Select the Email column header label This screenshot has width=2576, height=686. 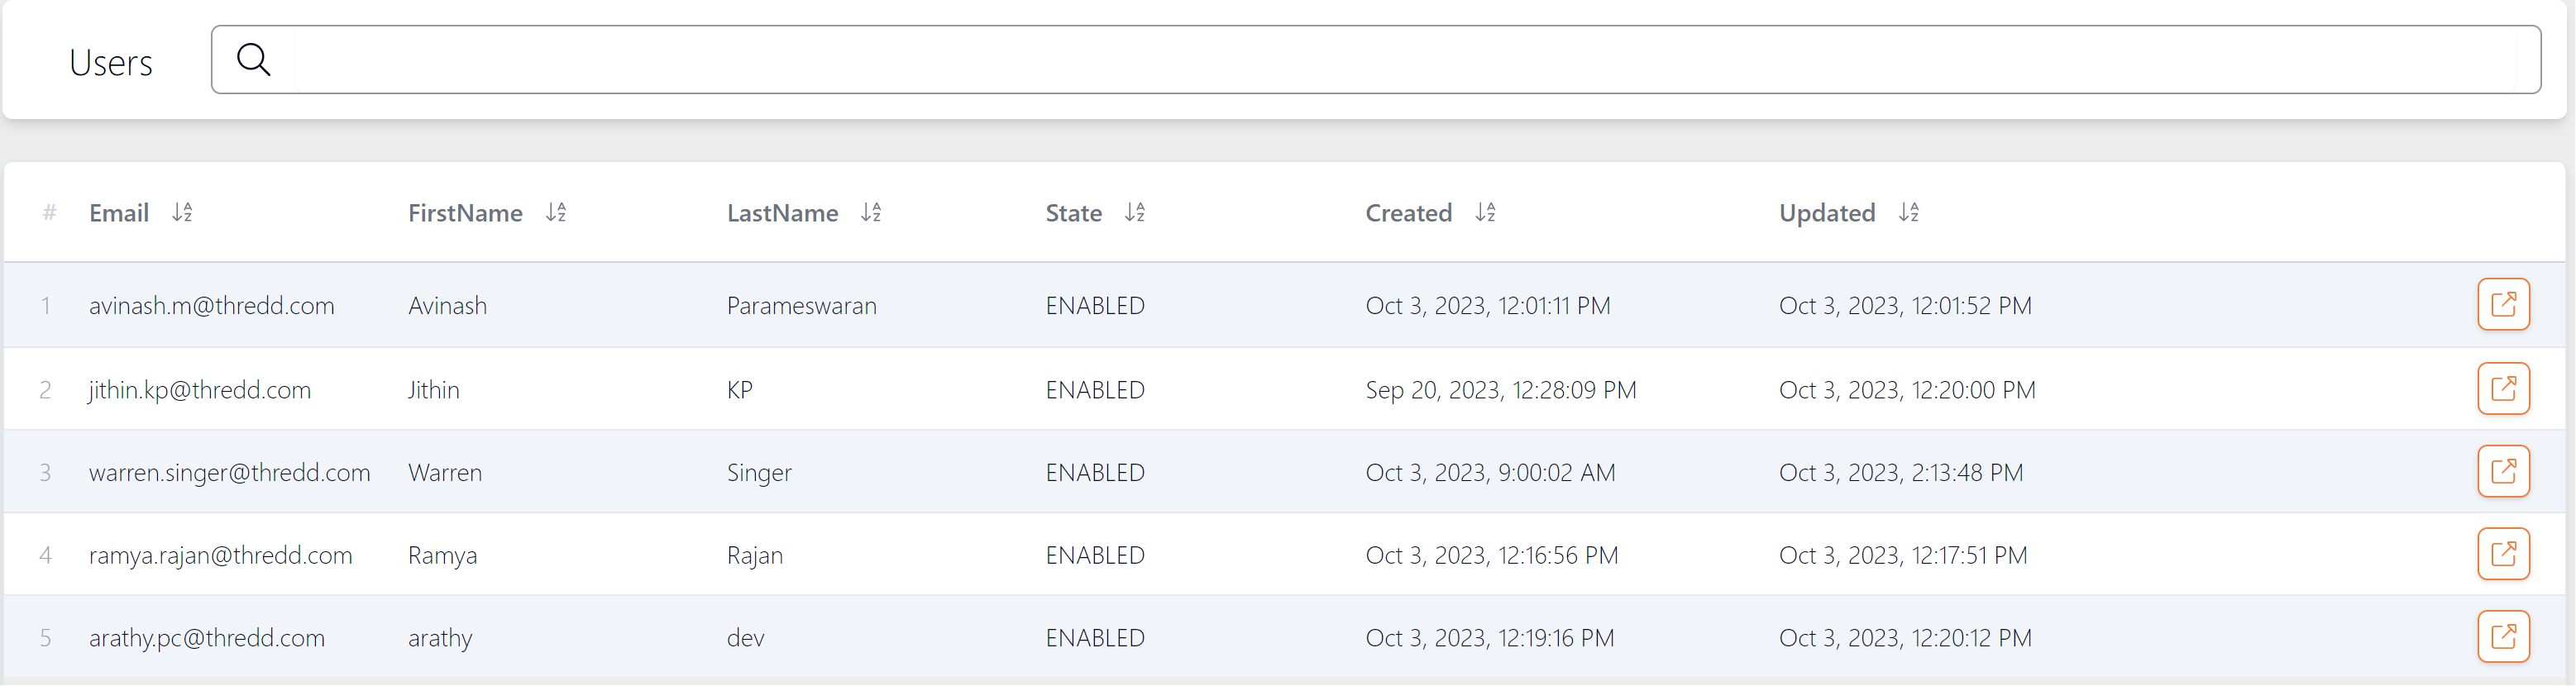pyautogui.click(x=119, y=213)
